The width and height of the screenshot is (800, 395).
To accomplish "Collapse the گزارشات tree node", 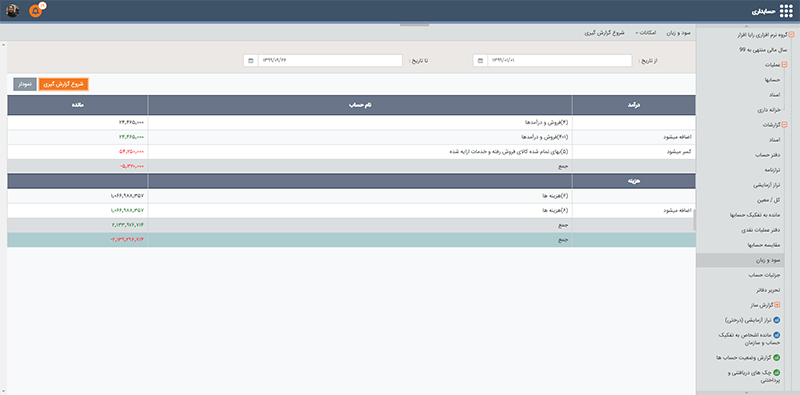I will click(x=784, y=125).
